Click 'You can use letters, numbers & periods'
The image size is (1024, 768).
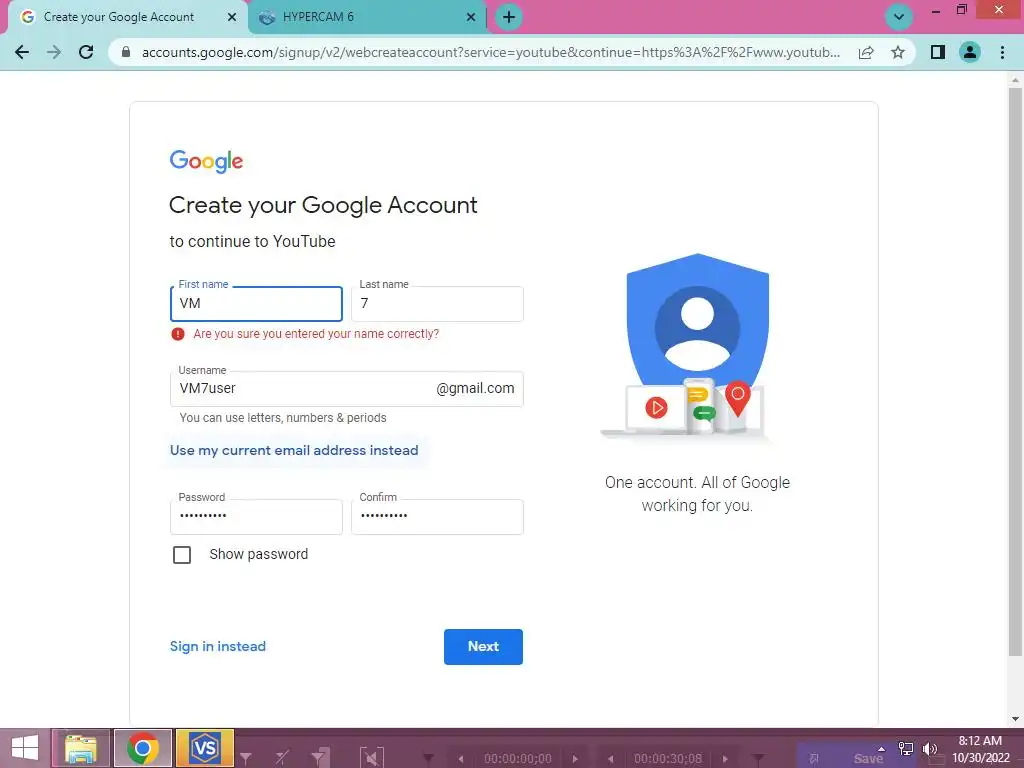[283, 417]
